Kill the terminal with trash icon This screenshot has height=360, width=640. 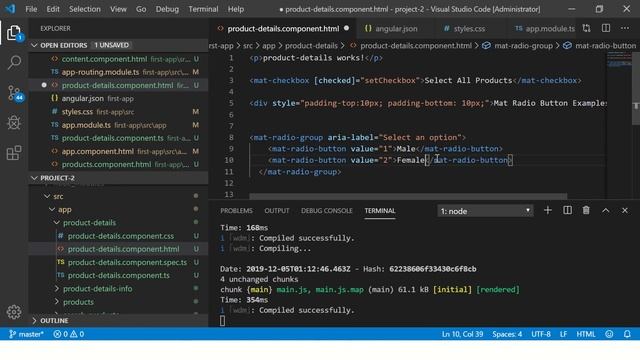[x=586, y=210]
